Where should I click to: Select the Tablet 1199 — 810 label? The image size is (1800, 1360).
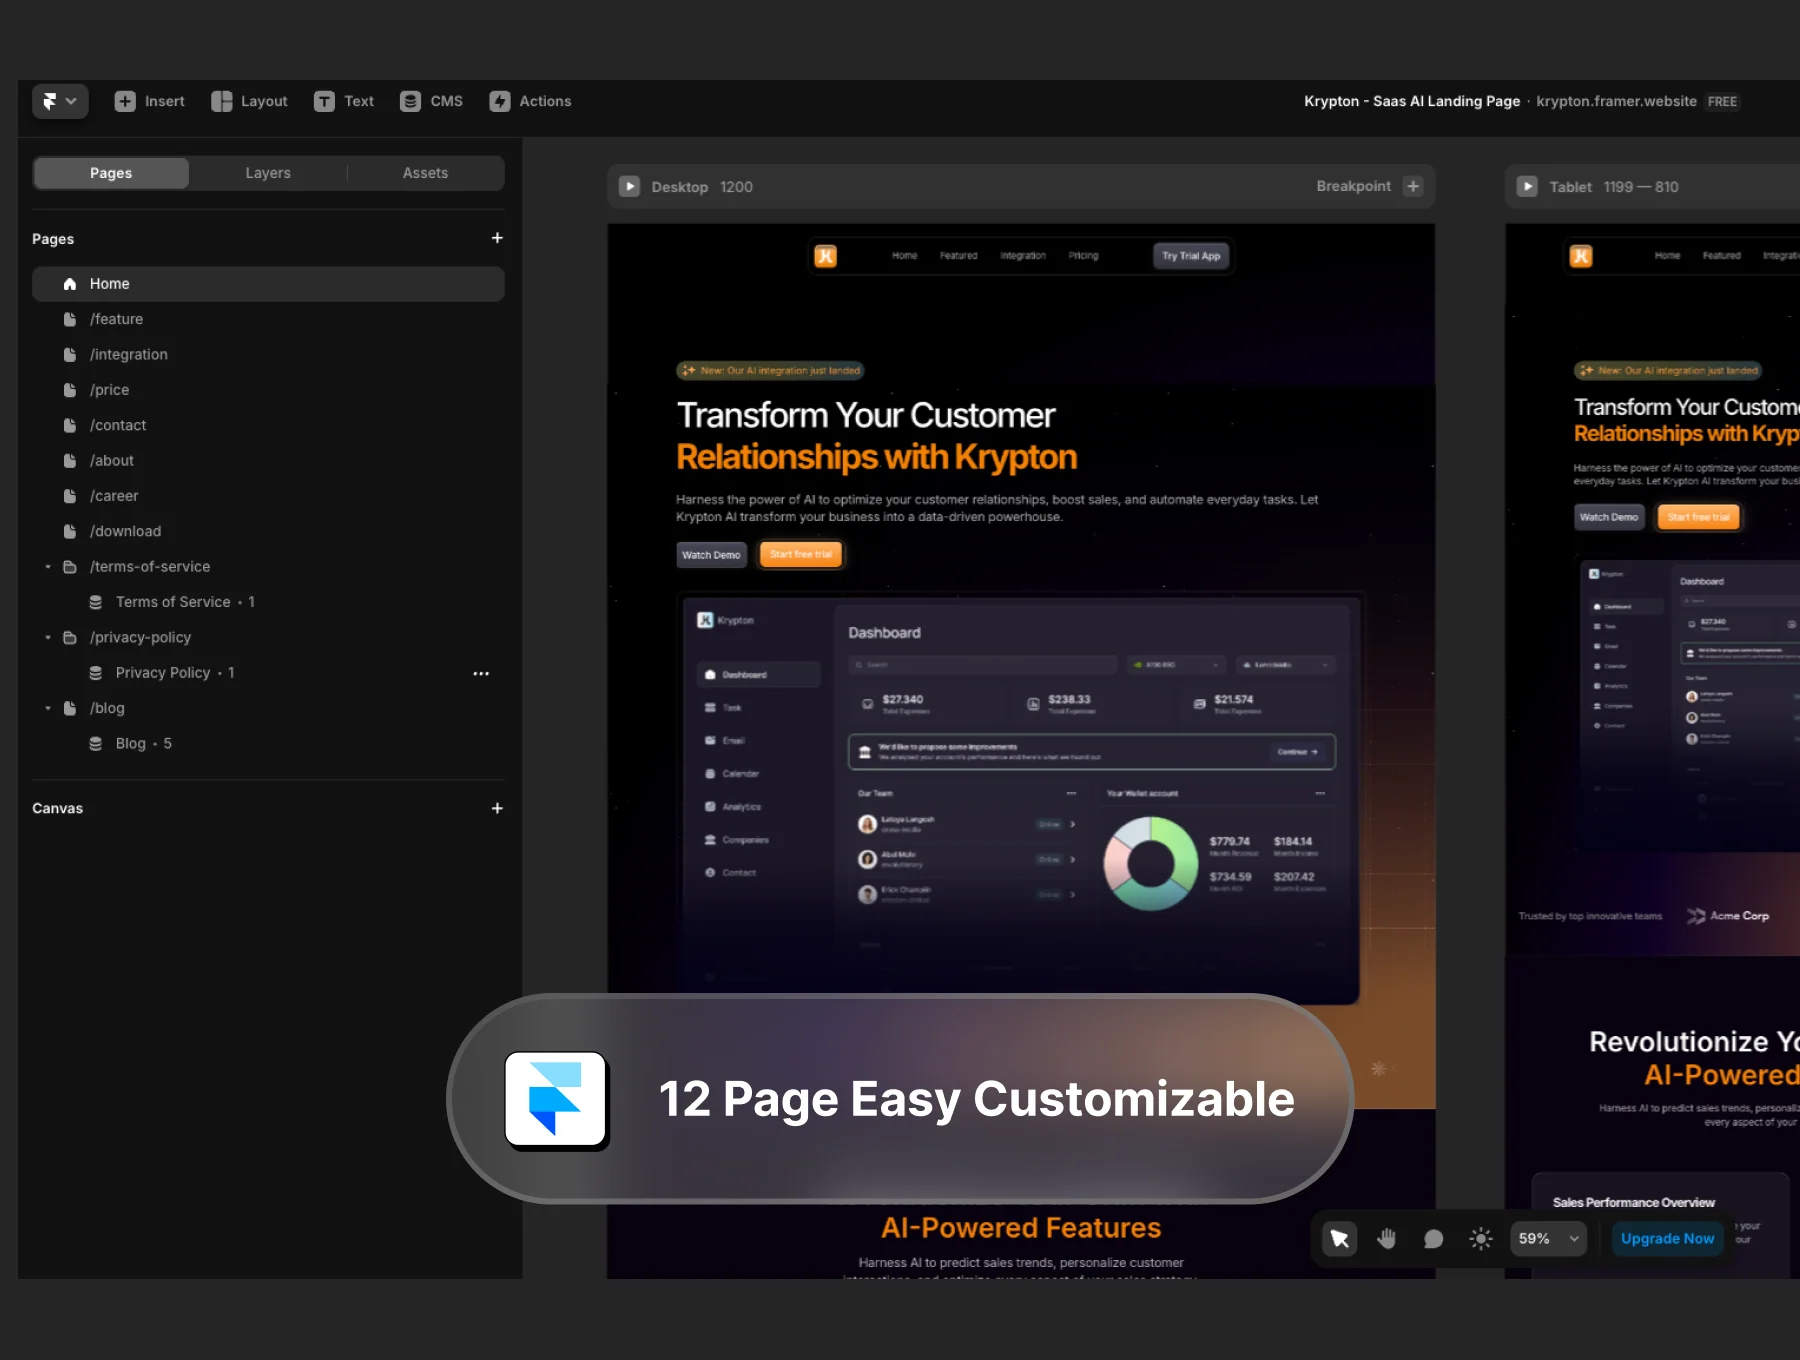coord(1614,187)
